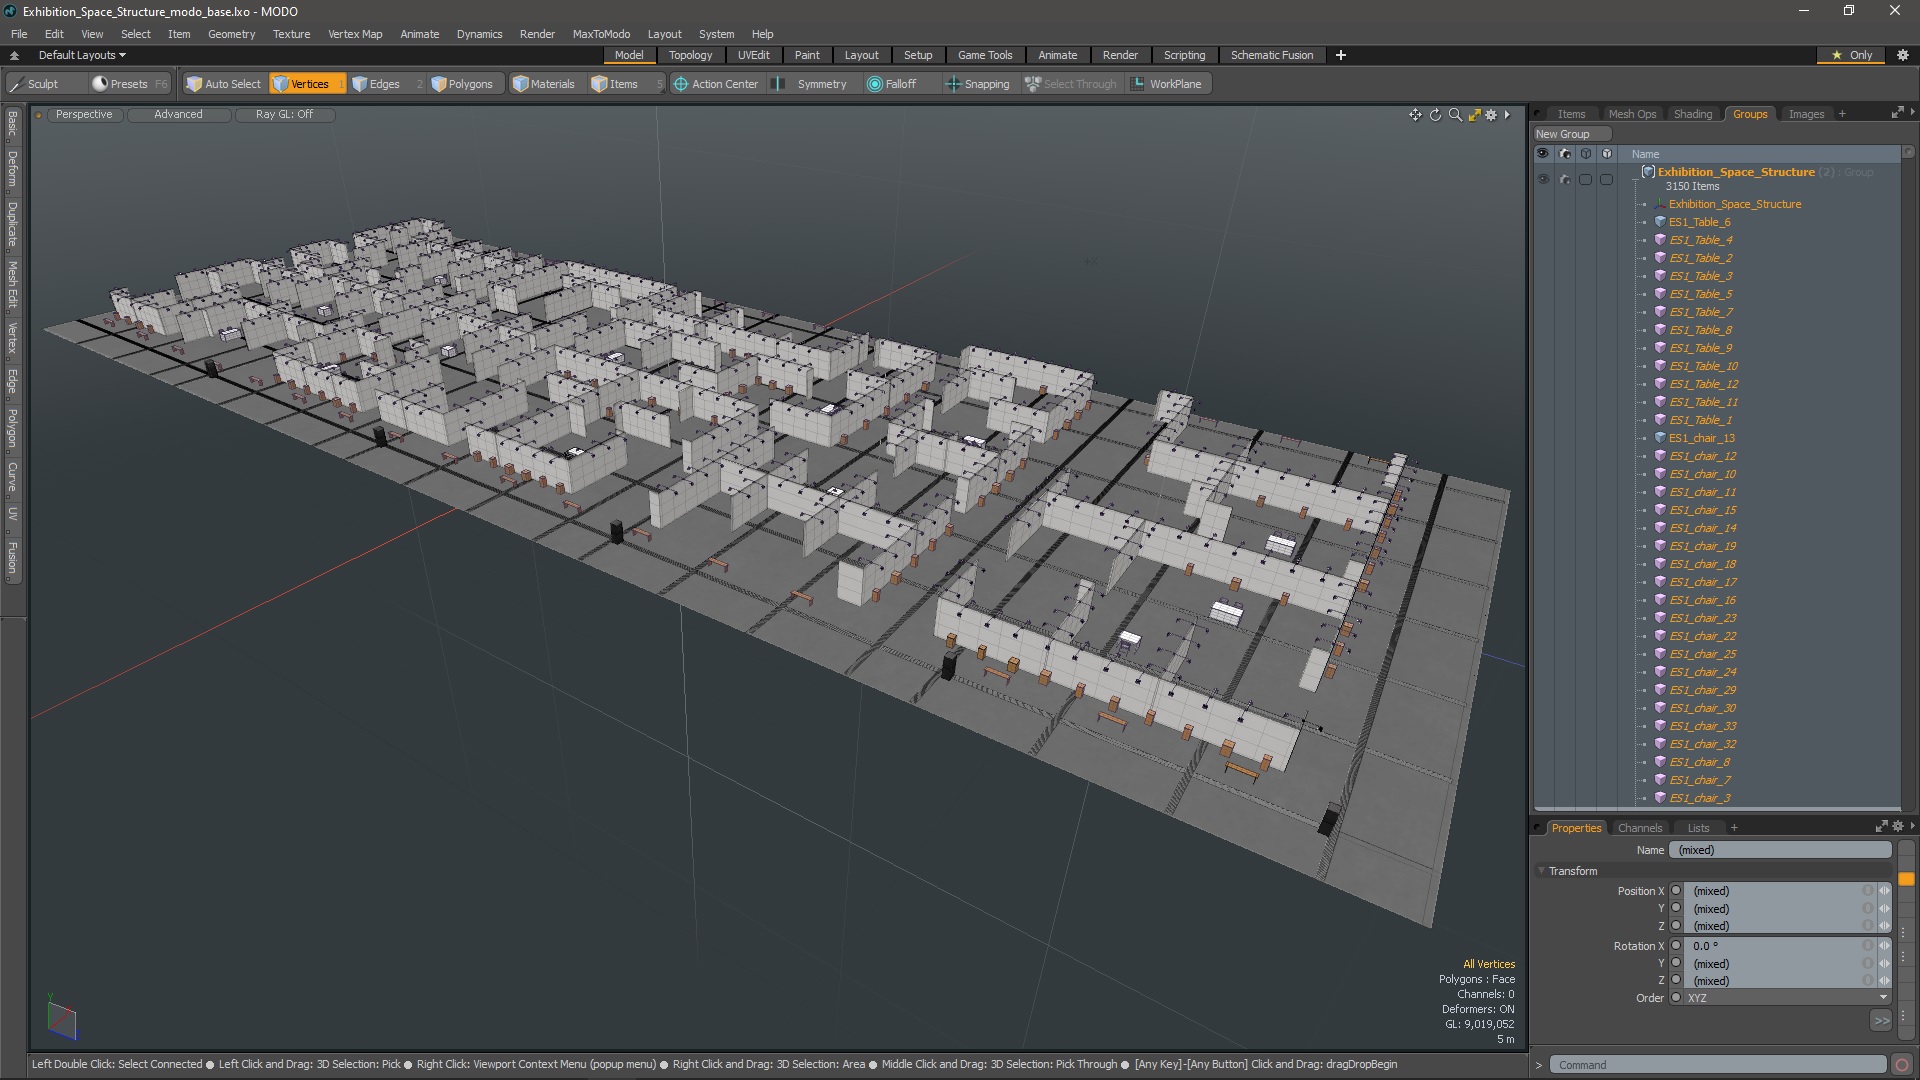Image resolution: width=1920 pixels, height=1080 pixels.
Task: Open the Texture menu
Action: tap(291, 34)
